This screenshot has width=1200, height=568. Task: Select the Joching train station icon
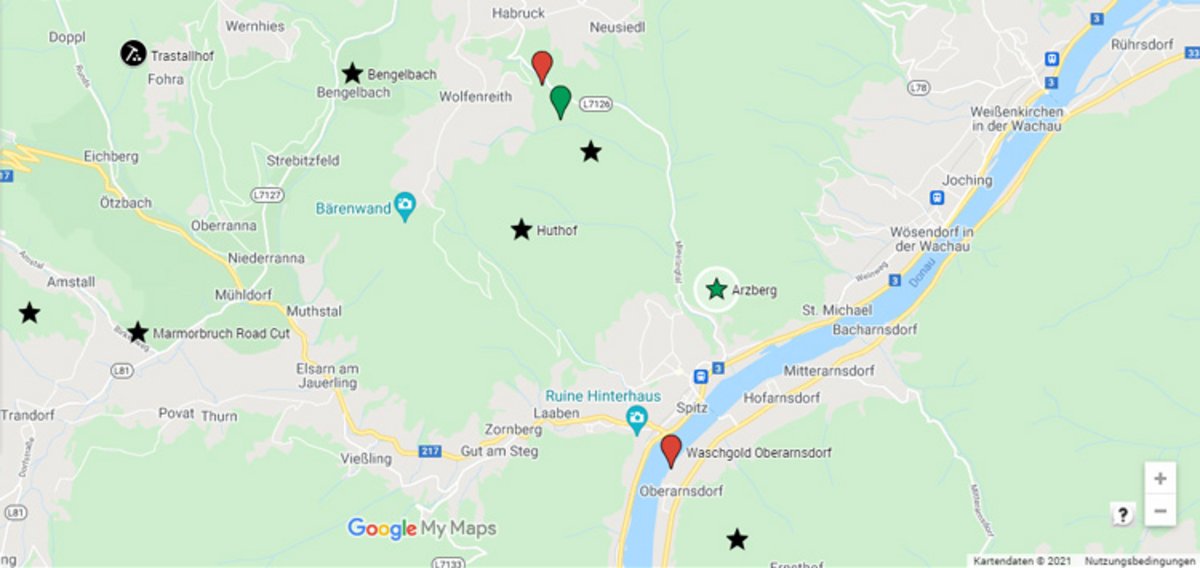click(x=937, y=198)
